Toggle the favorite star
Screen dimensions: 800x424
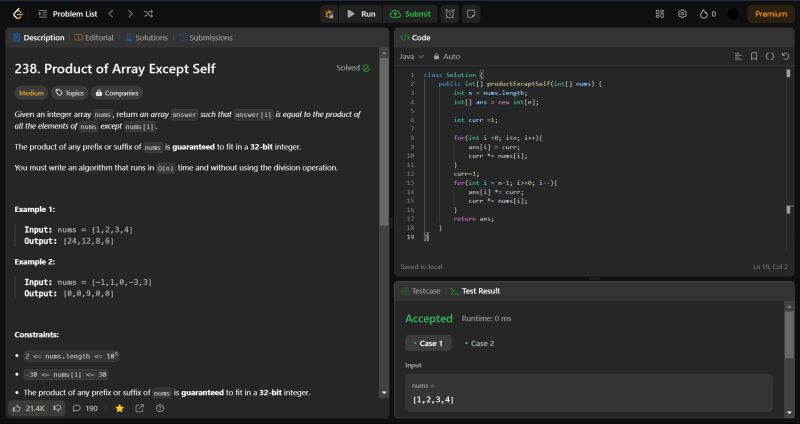(119, 408)
